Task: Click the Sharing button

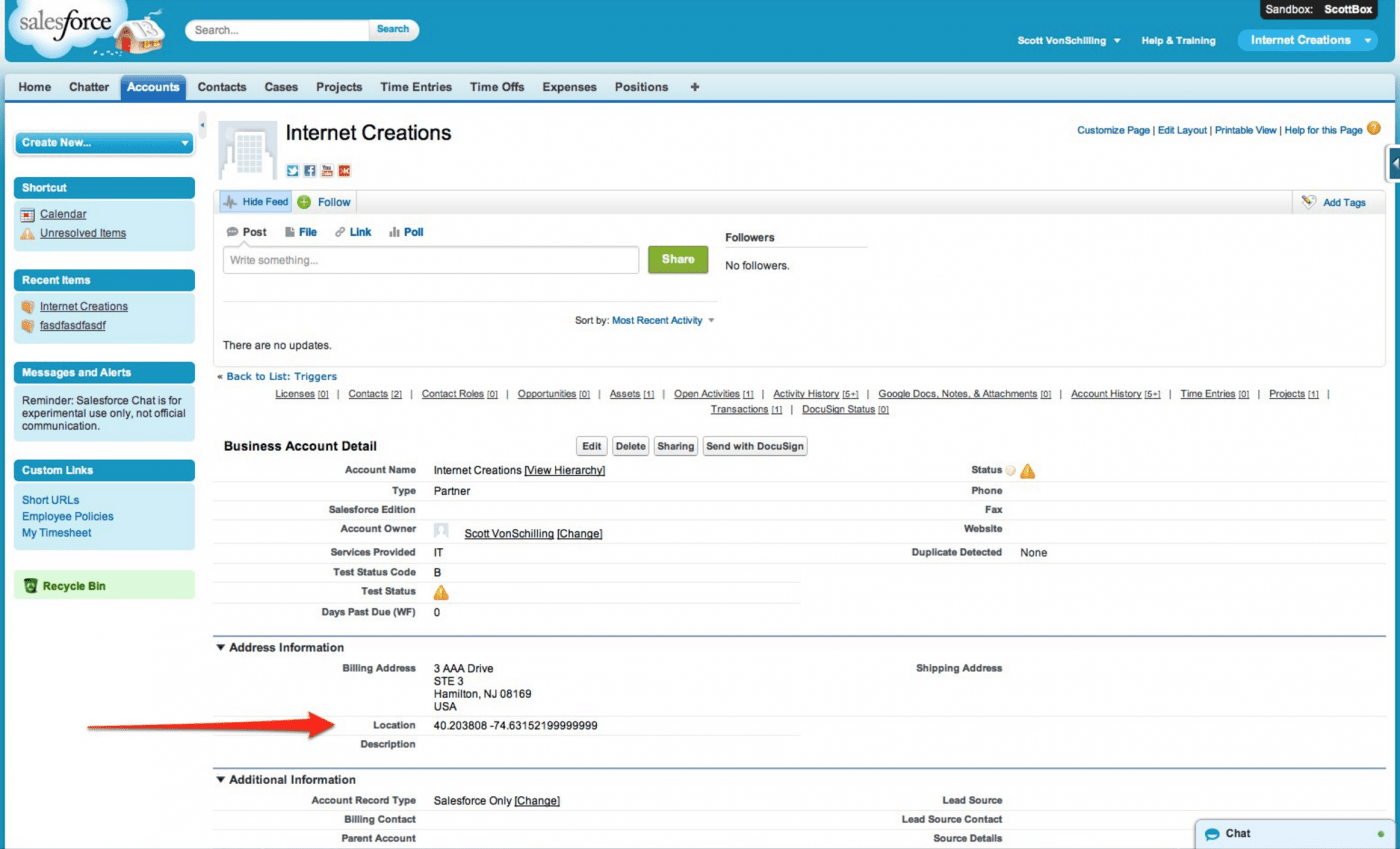Action: pos(675,446)
